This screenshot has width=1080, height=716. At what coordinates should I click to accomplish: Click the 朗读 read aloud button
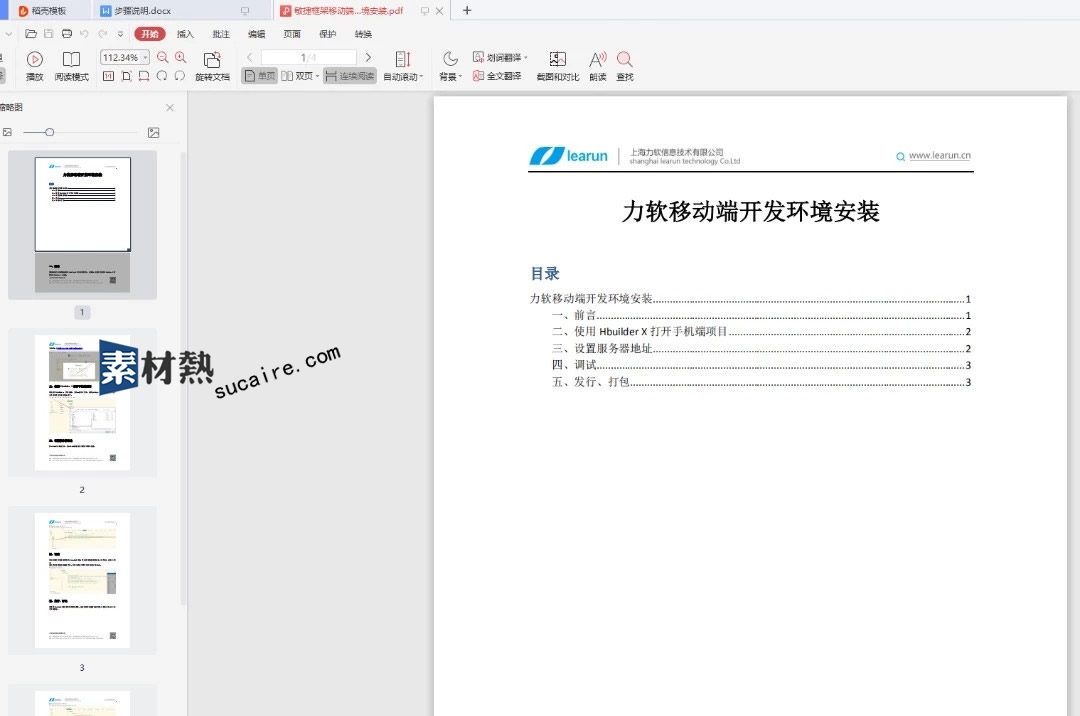[x=598, y=66]
